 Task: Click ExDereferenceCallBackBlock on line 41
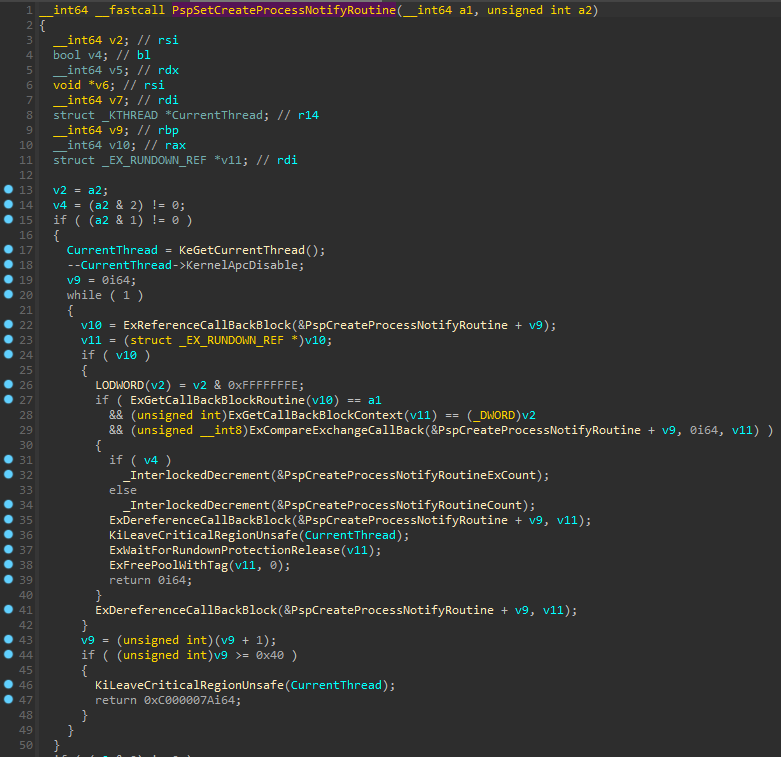coord(186,610)
